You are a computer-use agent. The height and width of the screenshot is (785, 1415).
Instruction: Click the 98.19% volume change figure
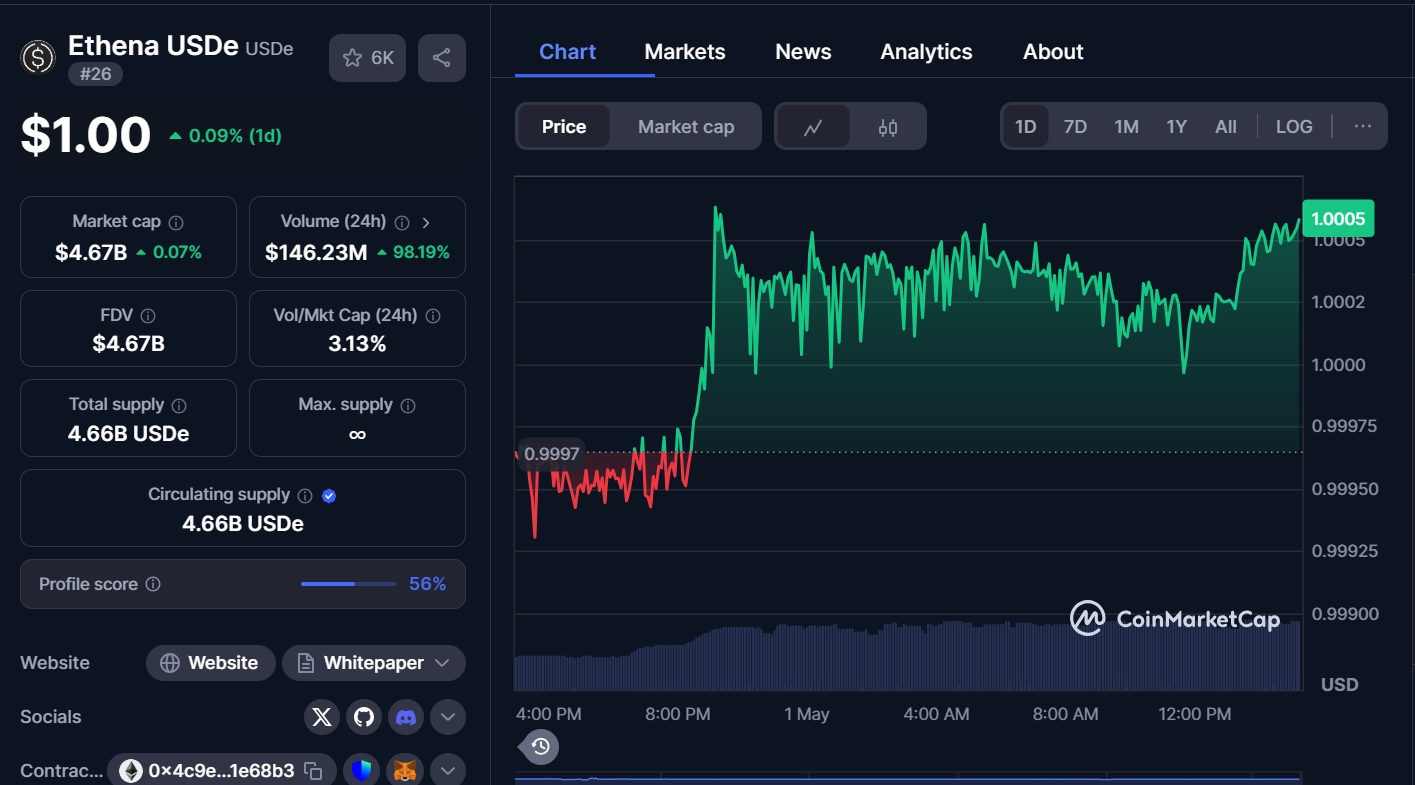pyautogui.click(x=413, y=252)
